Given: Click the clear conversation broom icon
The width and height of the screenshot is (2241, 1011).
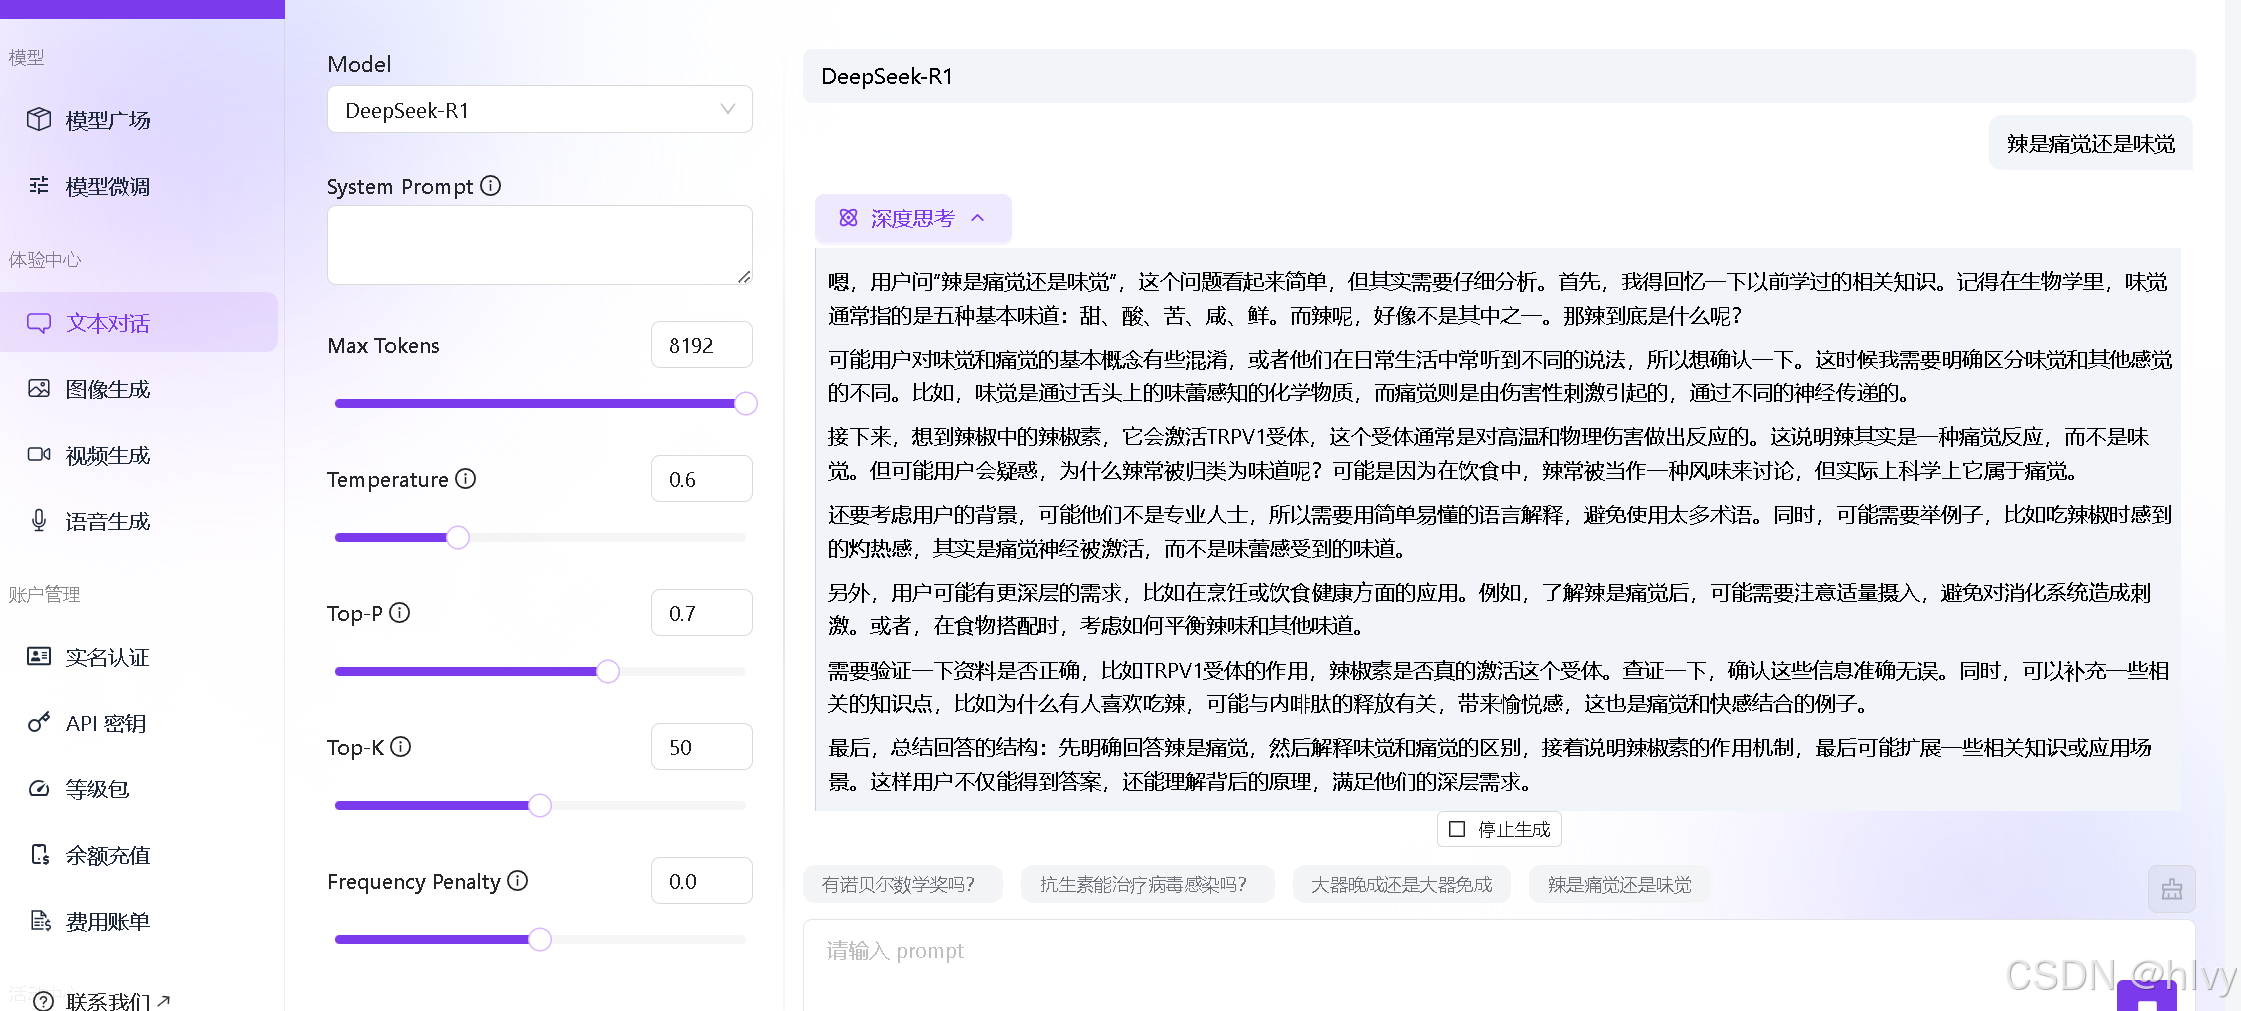Looking at the screenshot, I should [2171, 889].
